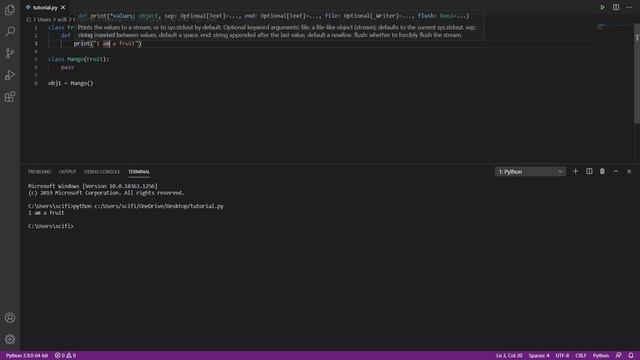Open editor More Actions ellipsis

pos(629,7)
